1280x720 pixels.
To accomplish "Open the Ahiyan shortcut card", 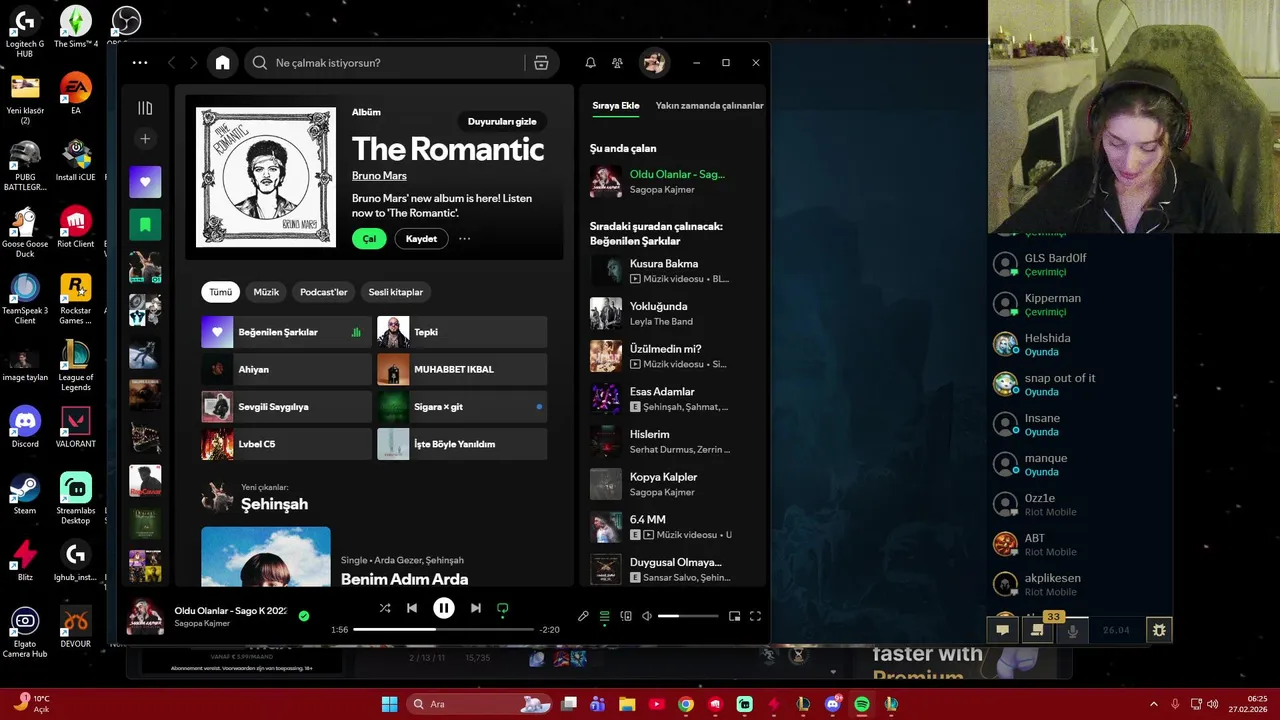I will [286, 369].
